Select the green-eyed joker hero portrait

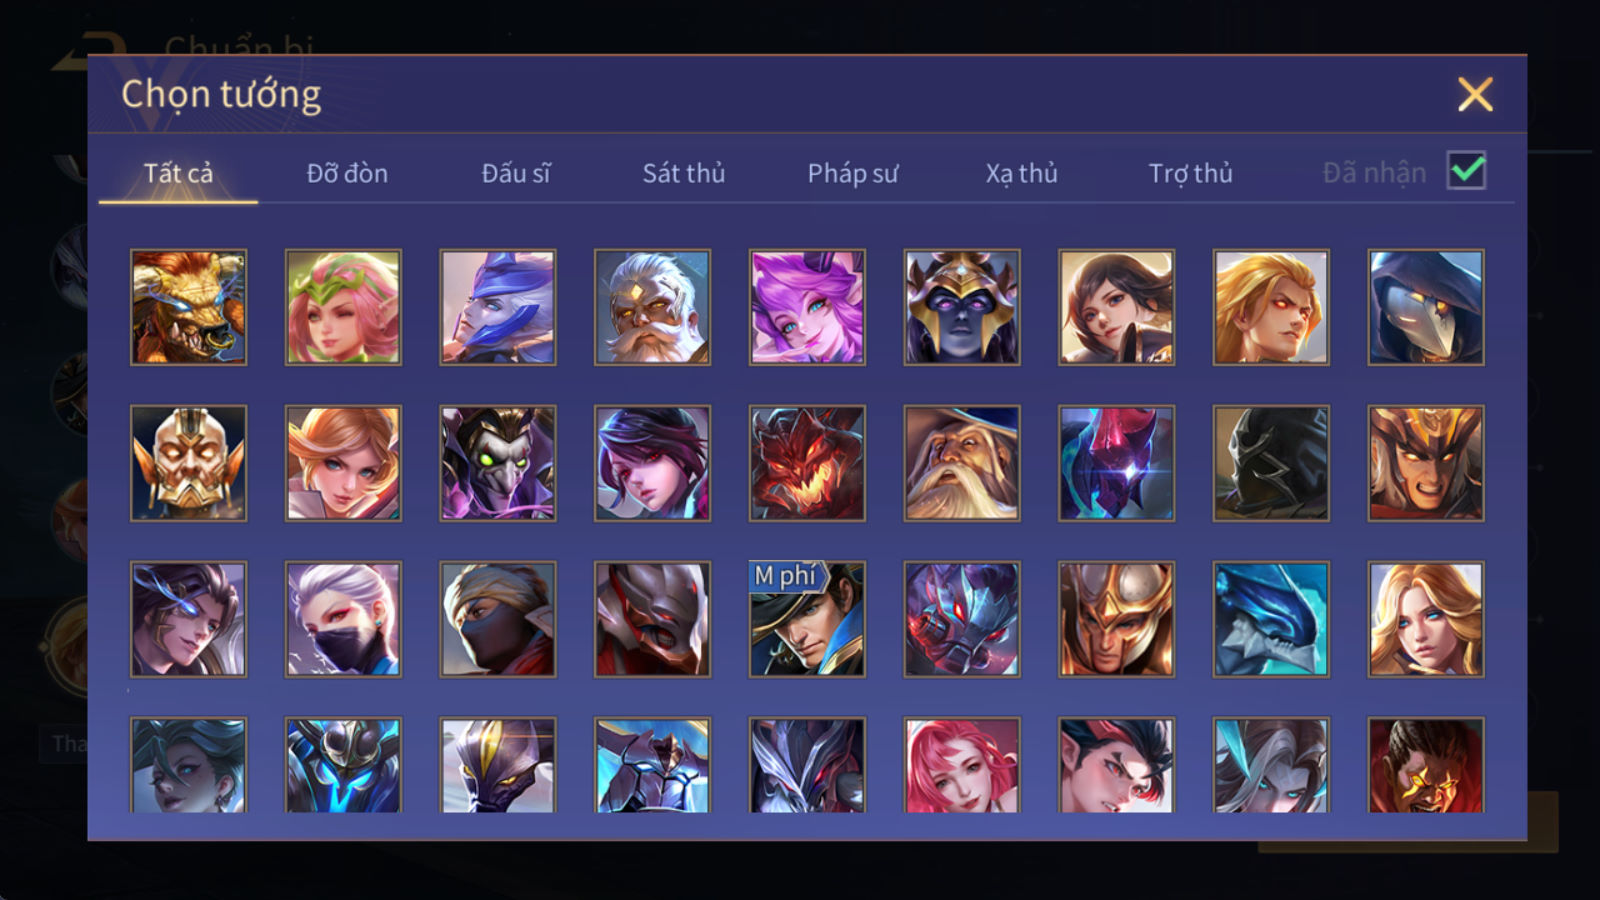[498, 463]
